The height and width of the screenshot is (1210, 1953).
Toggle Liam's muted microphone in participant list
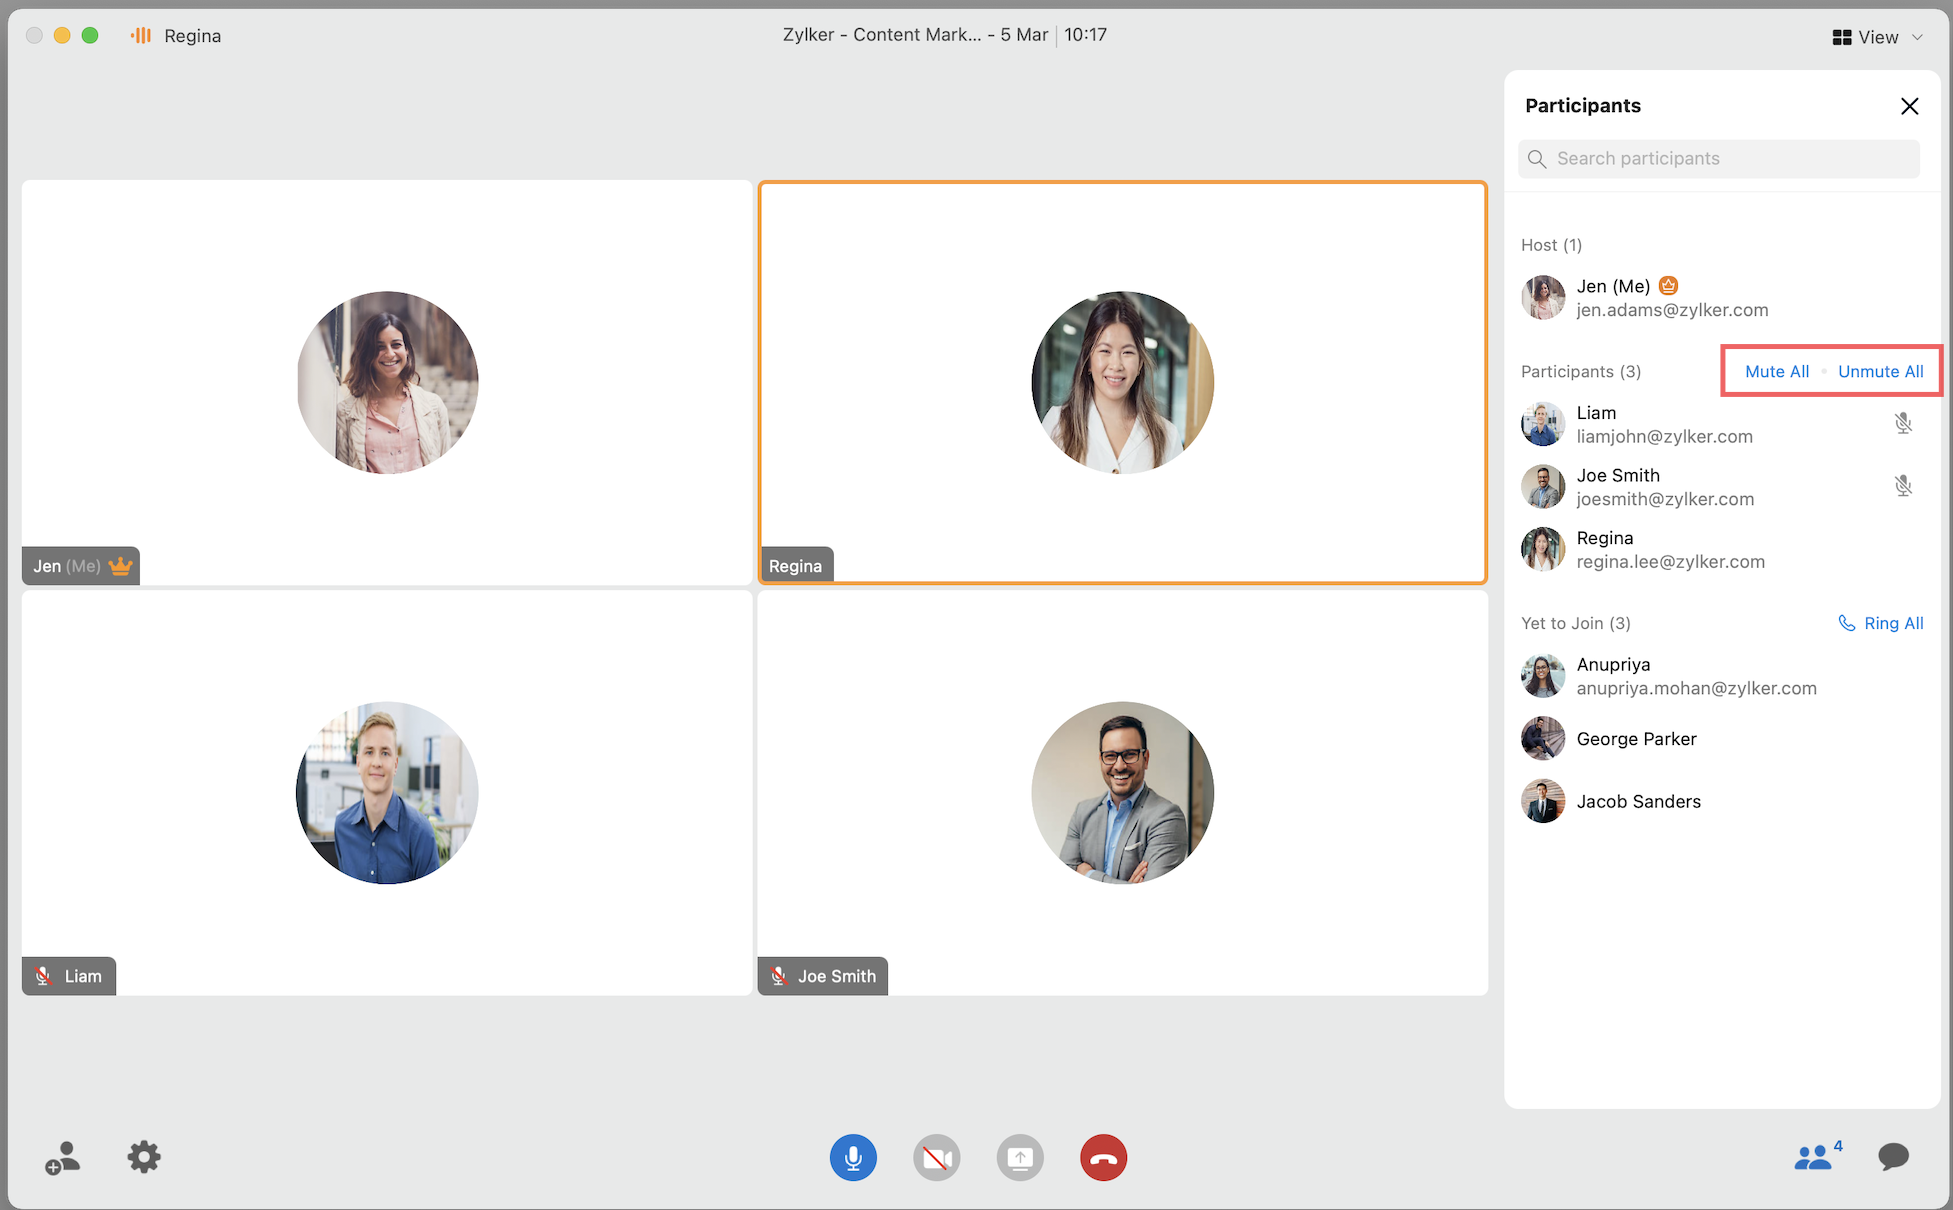point(1902,424)
